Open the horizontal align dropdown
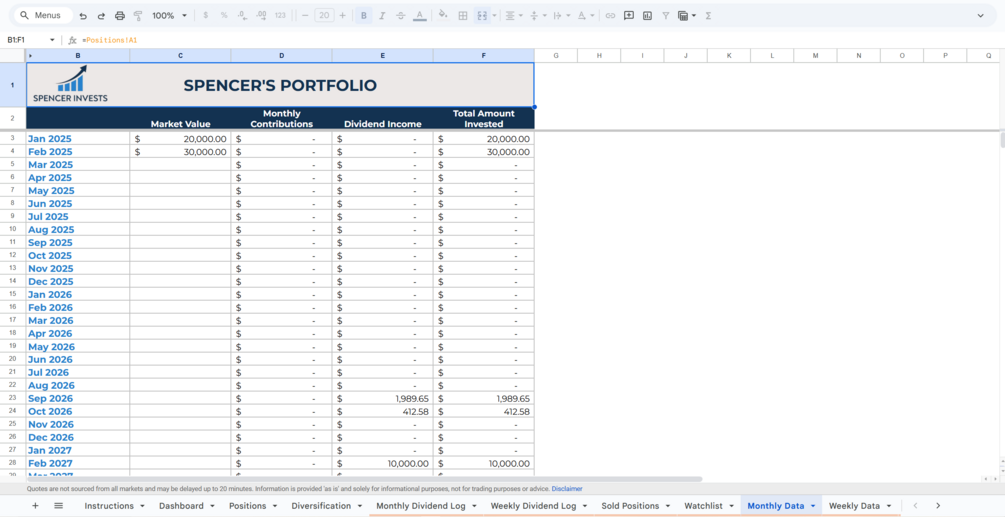The height and width of the screenshot is (517, 1005). [513, 15]
